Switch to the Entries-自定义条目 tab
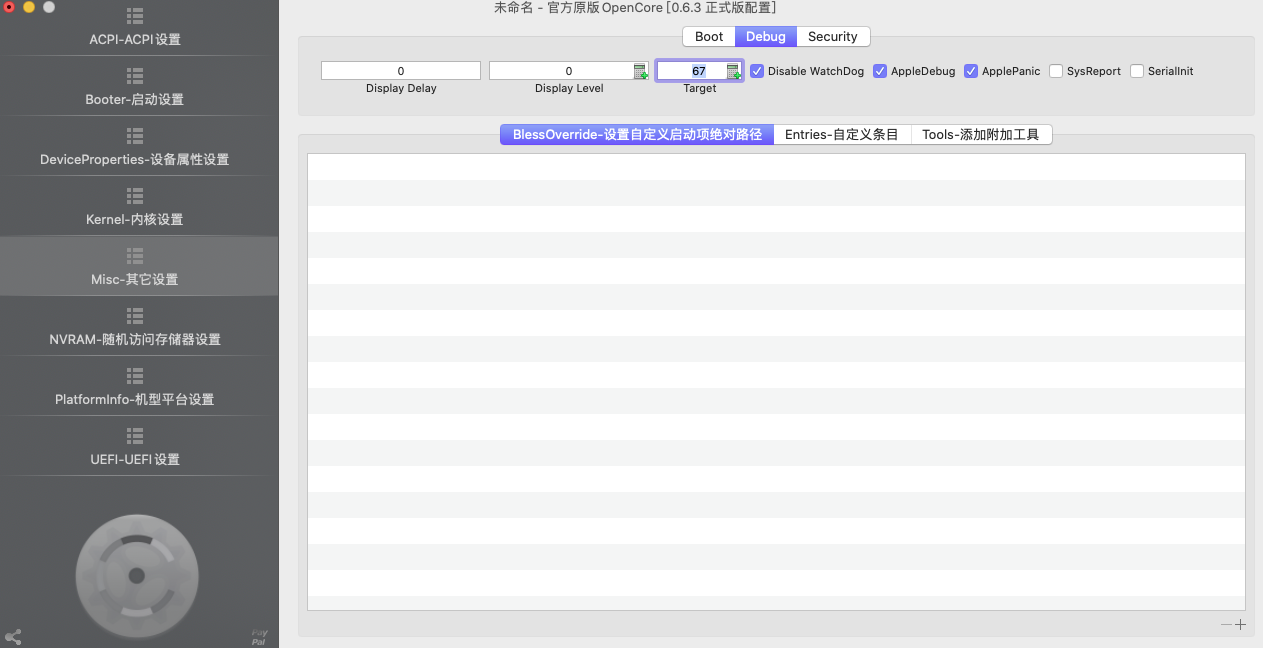The width and height of the screenshot is (1263, 648). coord(842,134)
